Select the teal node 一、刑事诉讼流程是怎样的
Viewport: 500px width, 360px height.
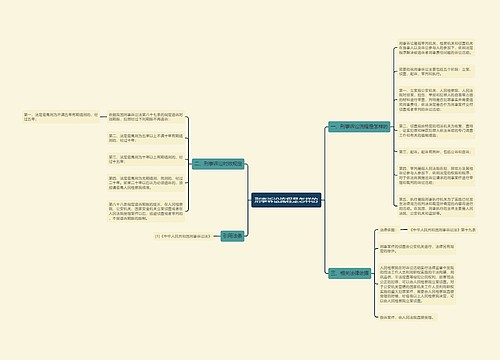[359, 127]
